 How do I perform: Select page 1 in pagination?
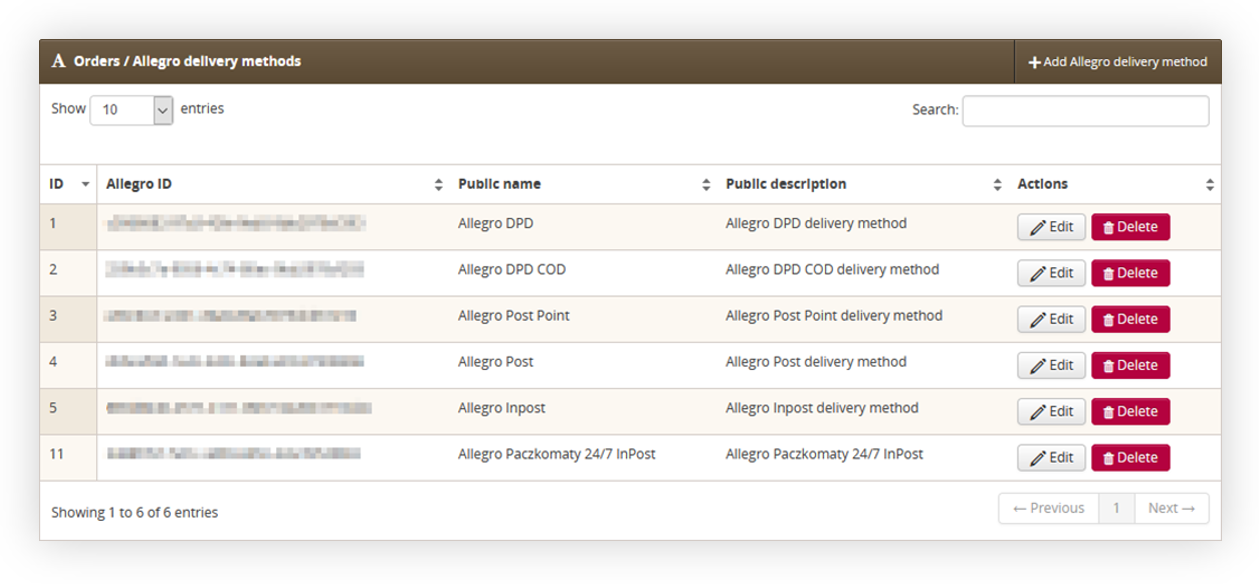click(x=1116, y=508)
